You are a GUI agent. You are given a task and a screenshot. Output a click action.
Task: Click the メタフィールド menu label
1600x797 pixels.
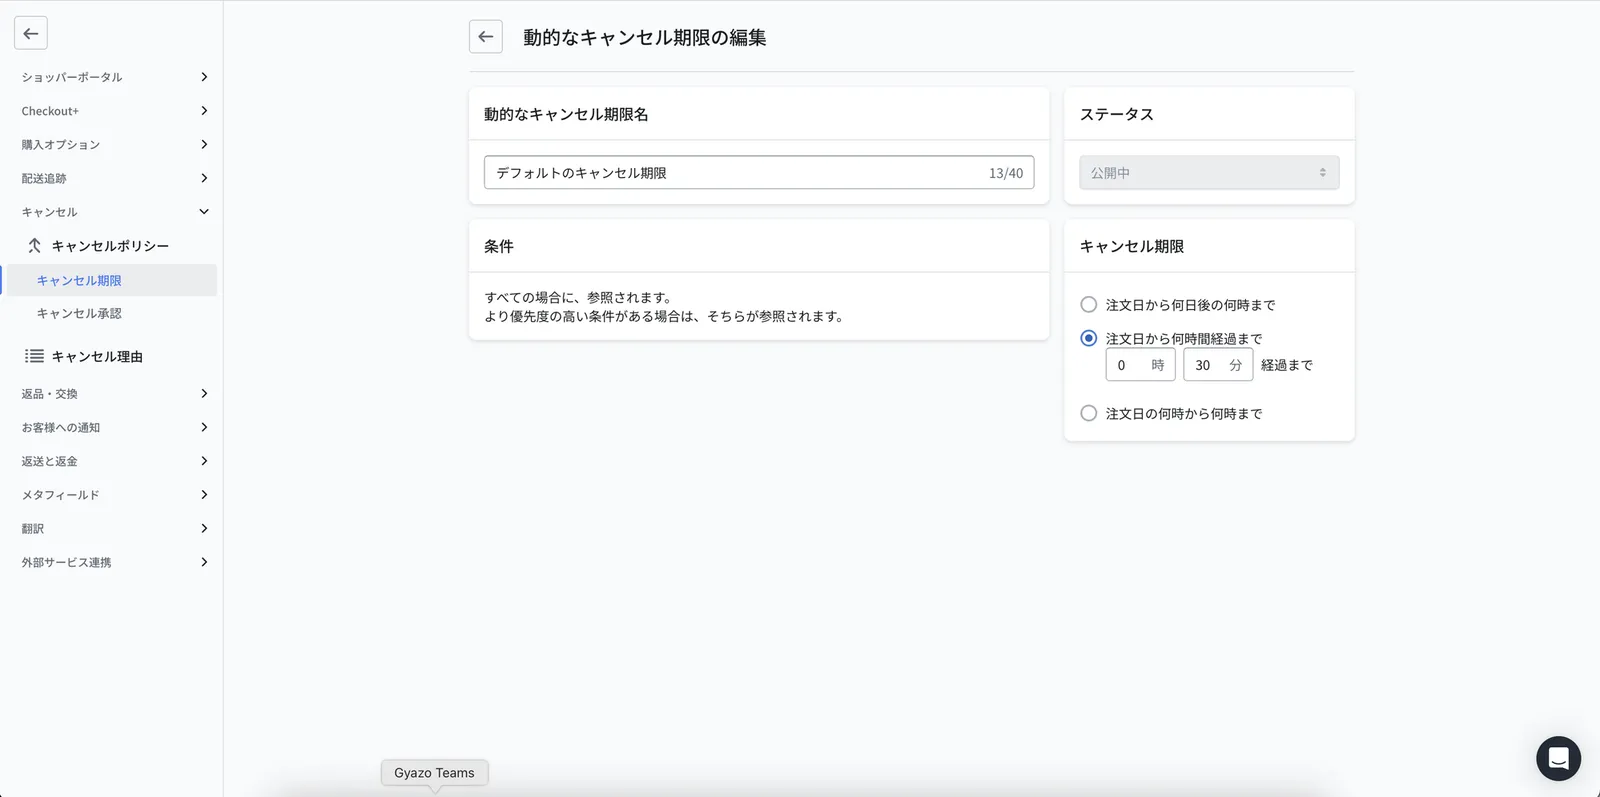tap(61, 495)
